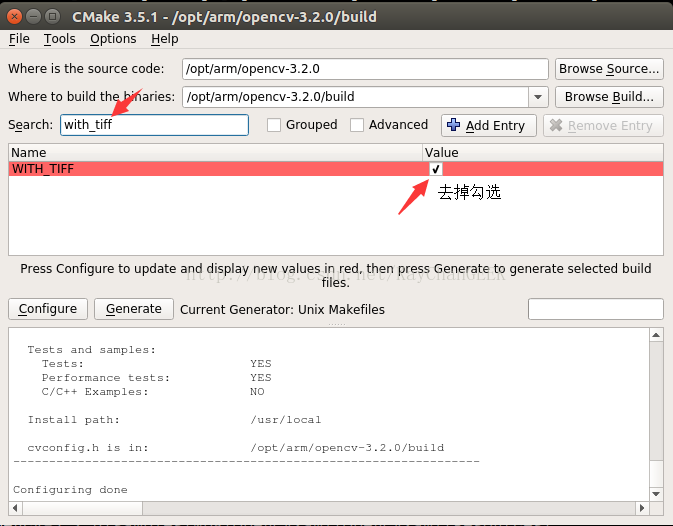Screen dimensions: 673x526
Task: Click the output log scroll left arrow
Action: pyautogui.click(x=15, y=508)
